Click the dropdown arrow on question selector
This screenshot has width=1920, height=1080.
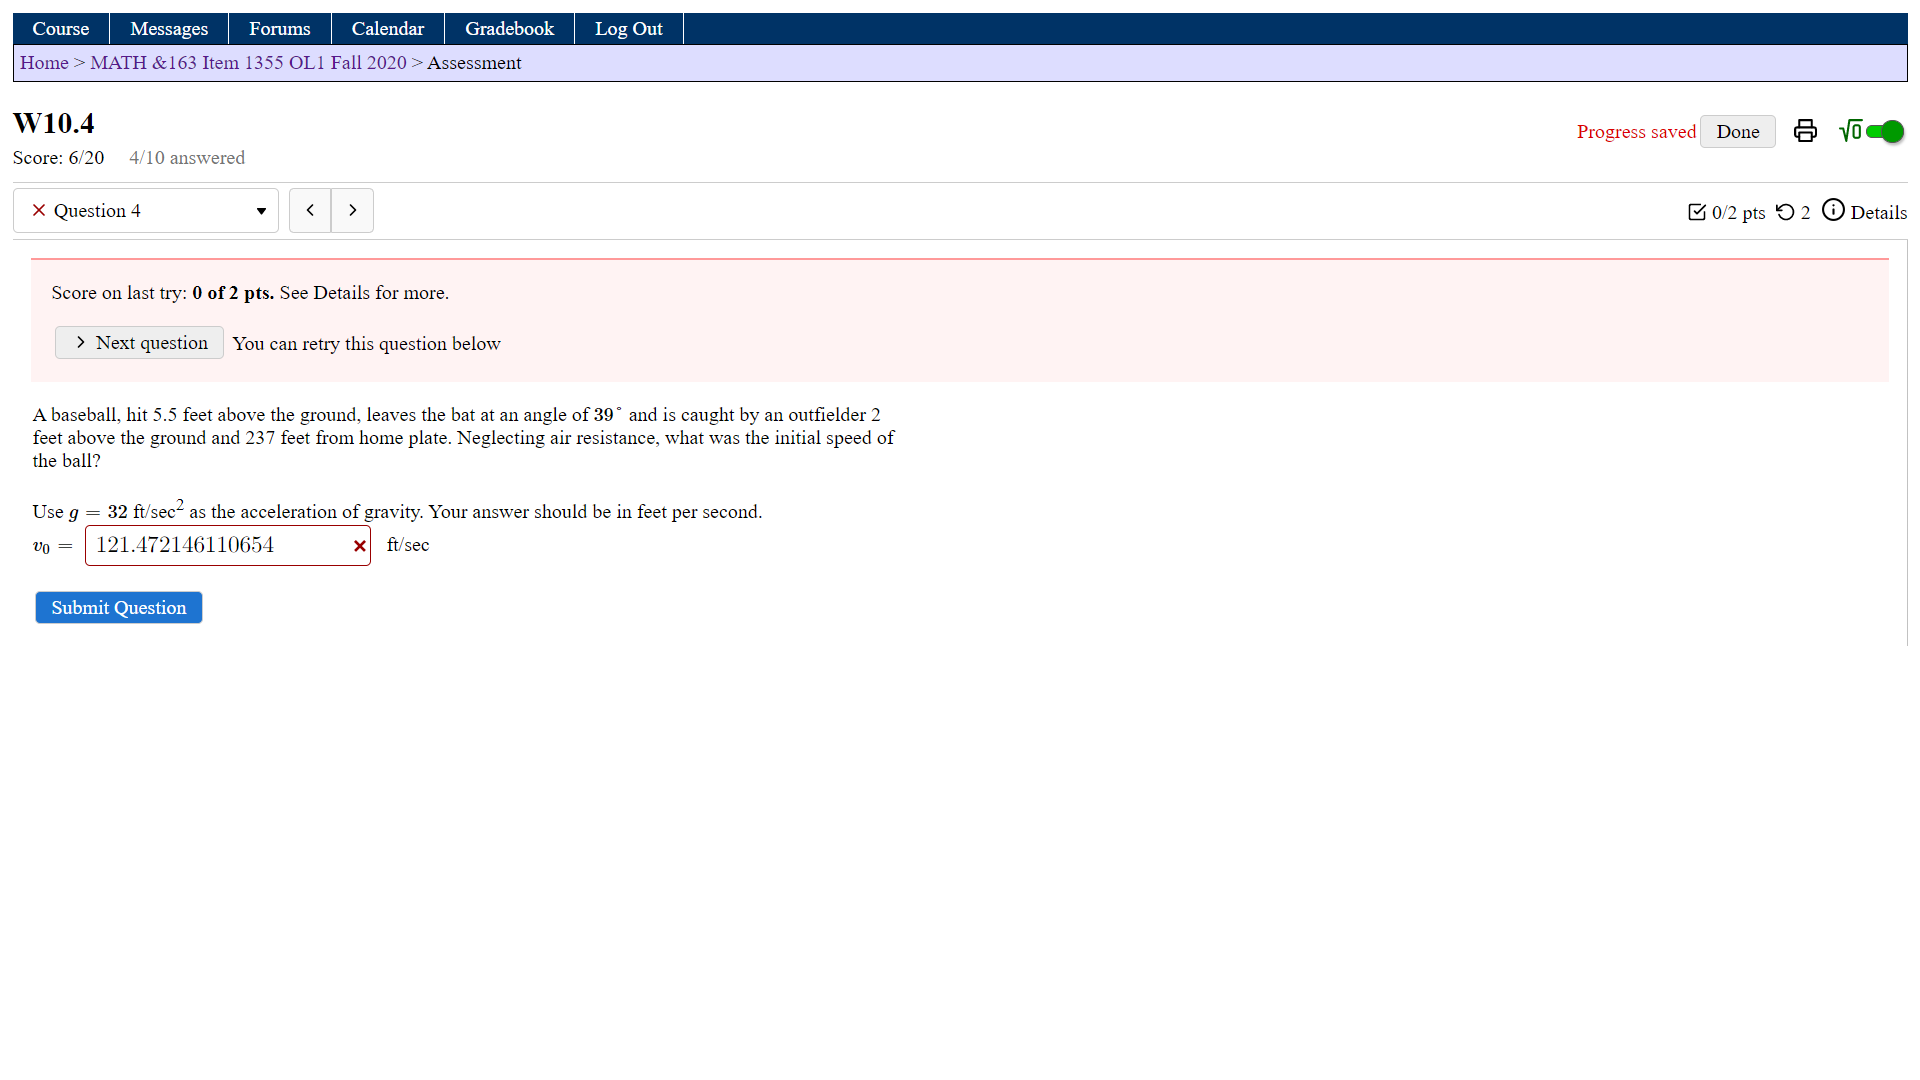pos(261,211)
